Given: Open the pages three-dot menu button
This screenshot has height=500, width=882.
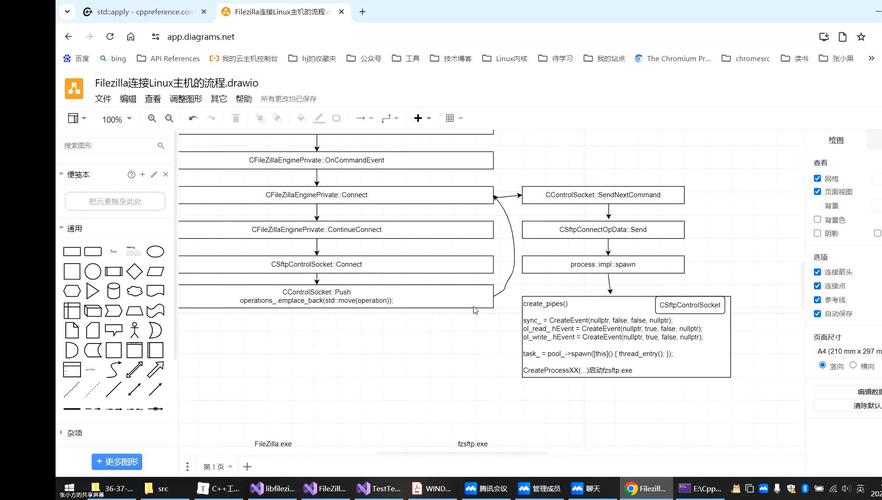Looking at the screenshot, I should pos(187,467).
